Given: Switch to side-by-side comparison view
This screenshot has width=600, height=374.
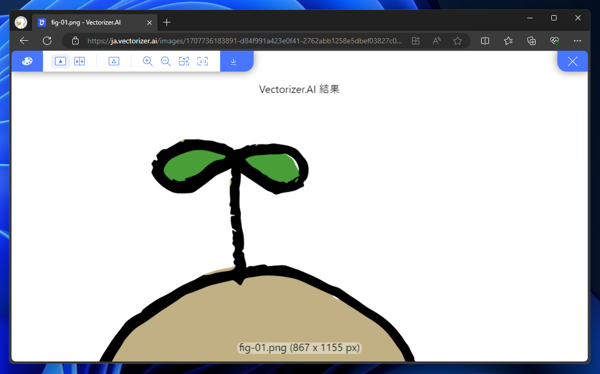Looking at the screenshot, I should [x=80, y=61].
